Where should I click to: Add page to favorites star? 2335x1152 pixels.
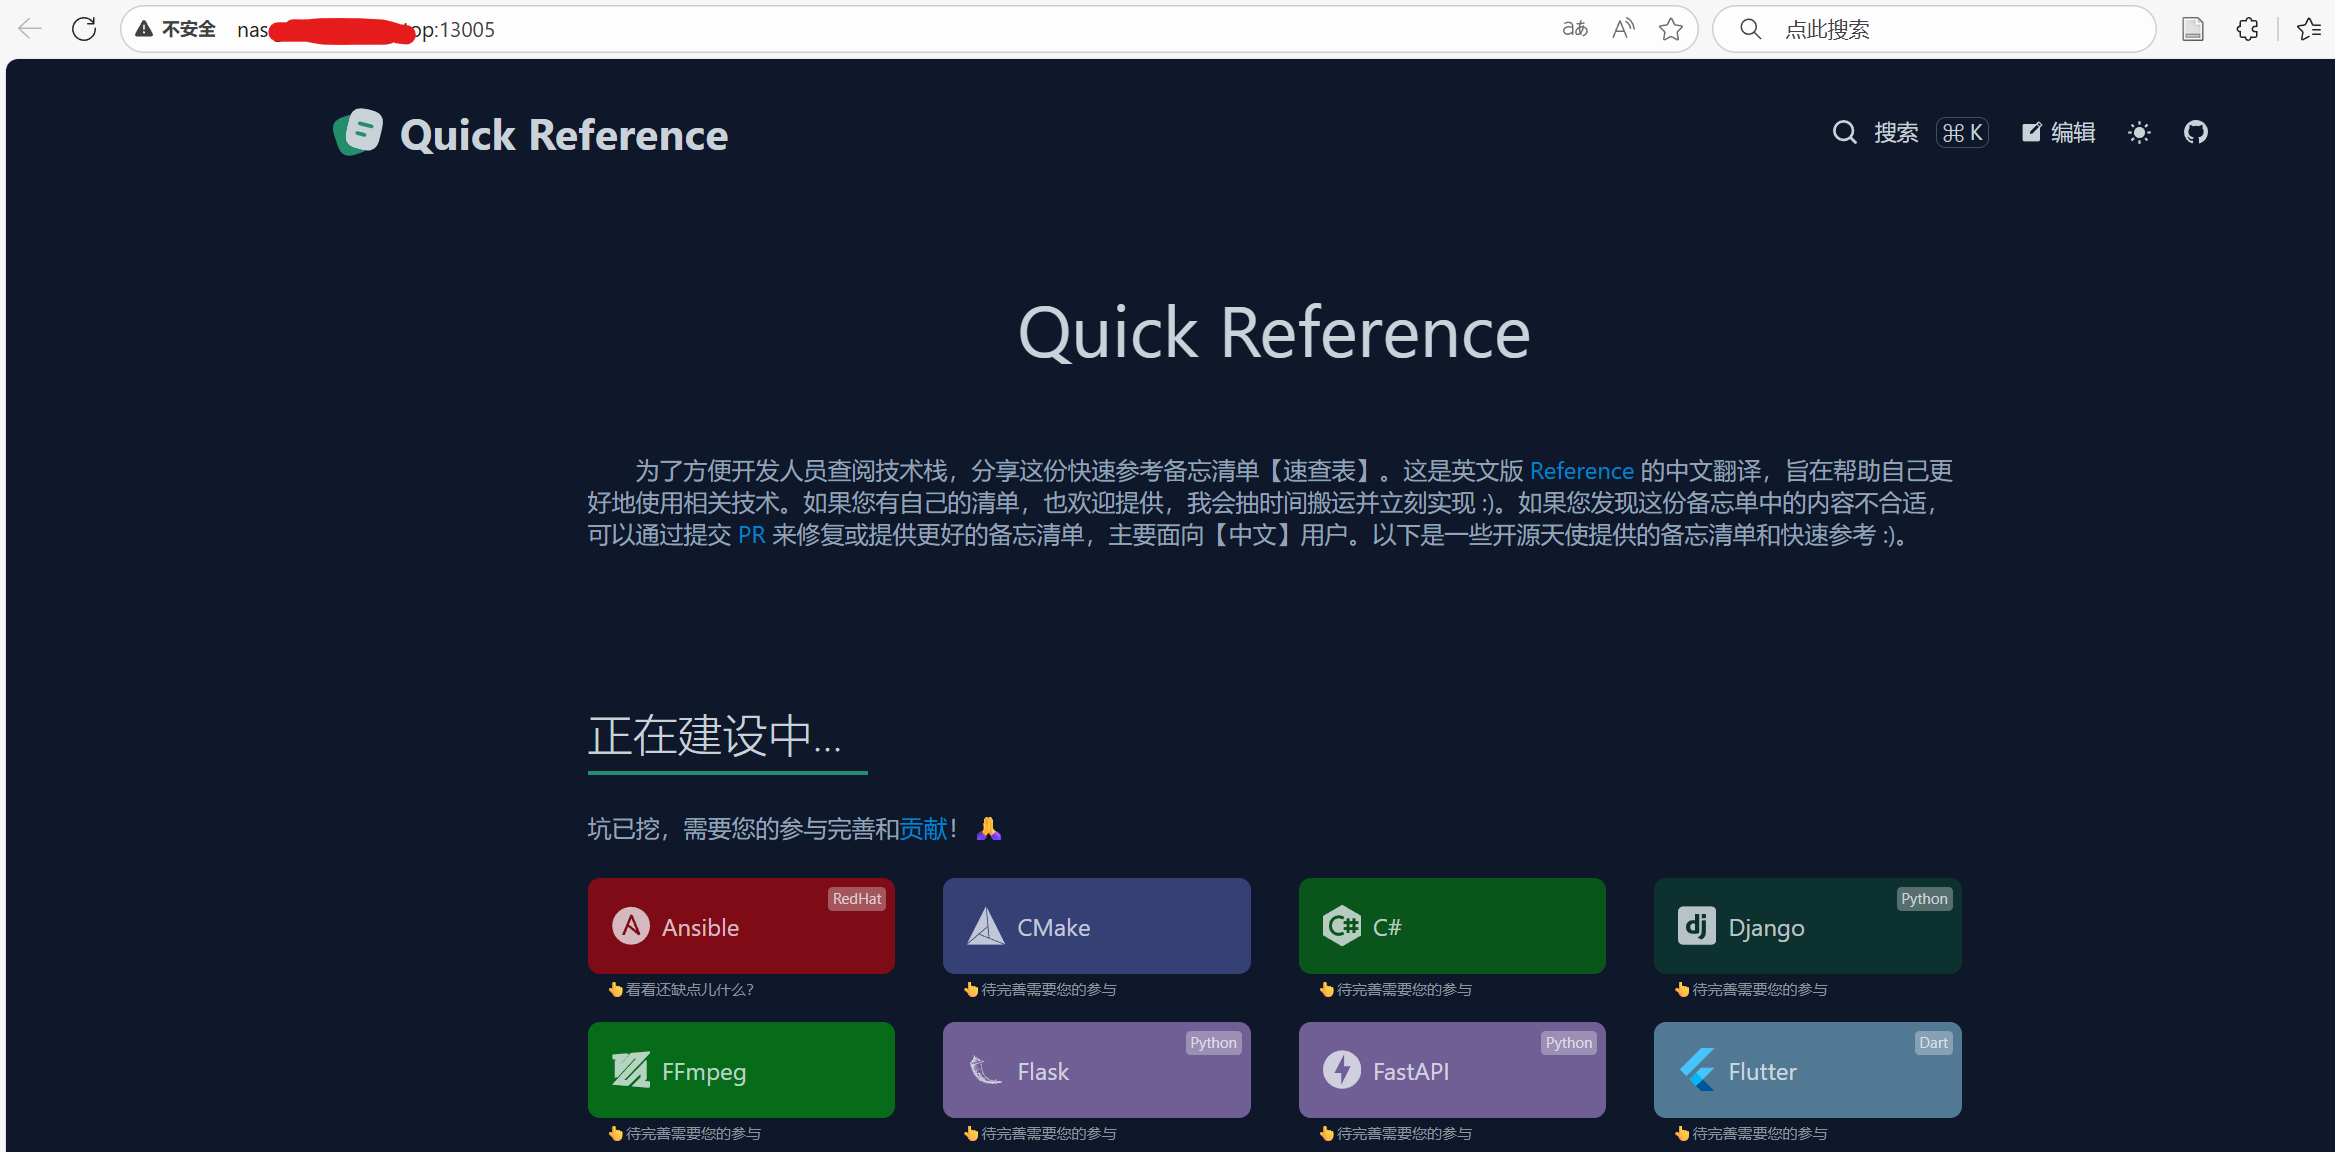(x=1670, y=29)
